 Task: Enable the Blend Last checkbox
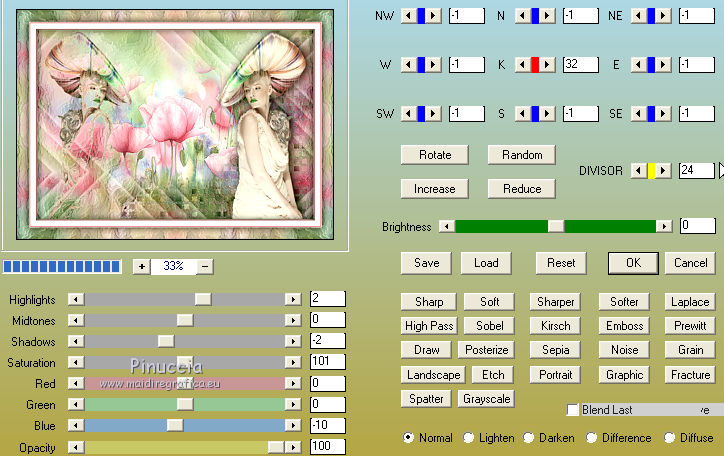click(573, 410)
